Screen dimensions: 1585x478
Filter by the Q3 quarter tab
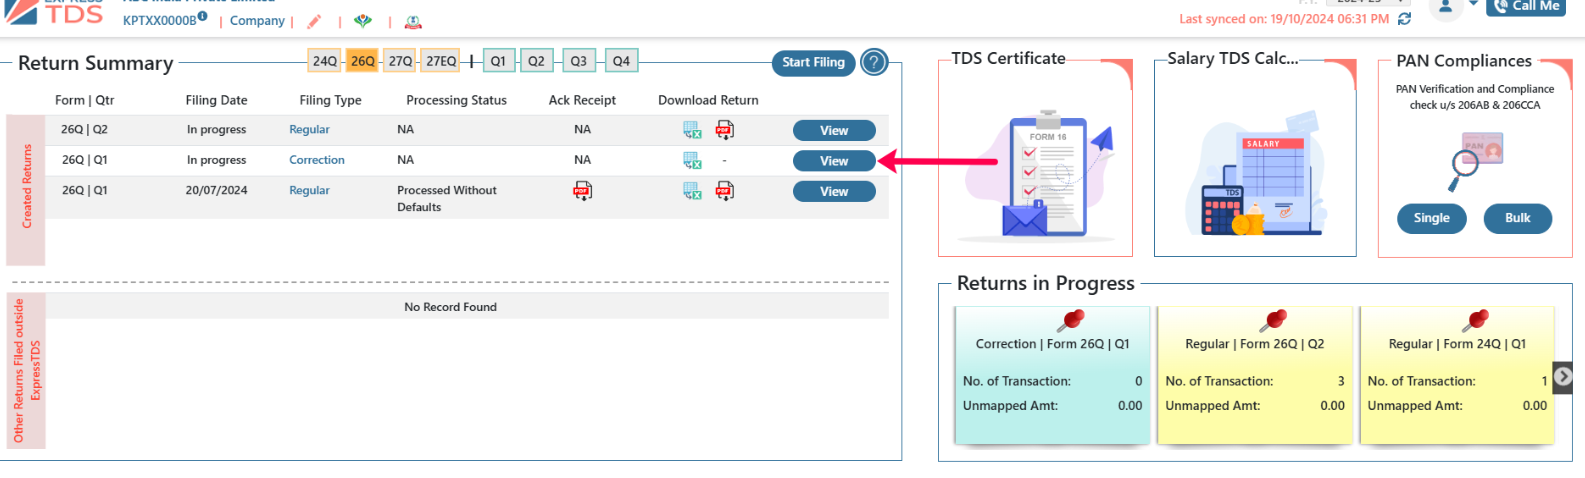pos(579,61)
